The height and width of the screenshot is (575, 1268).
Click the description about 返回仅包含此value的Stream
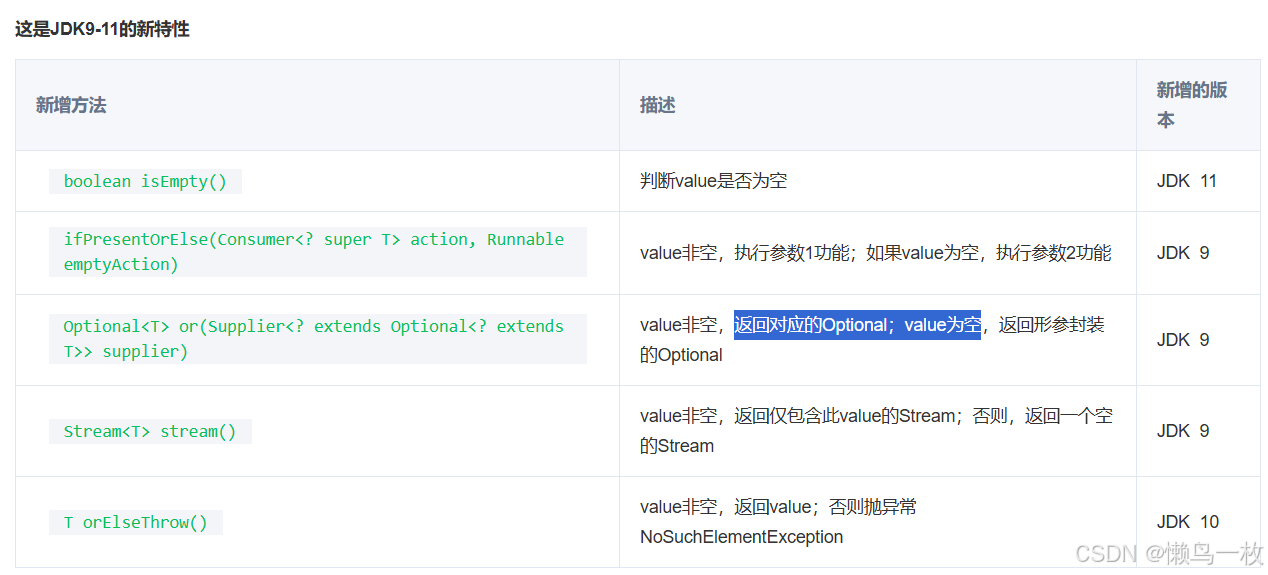click(876, 431)
